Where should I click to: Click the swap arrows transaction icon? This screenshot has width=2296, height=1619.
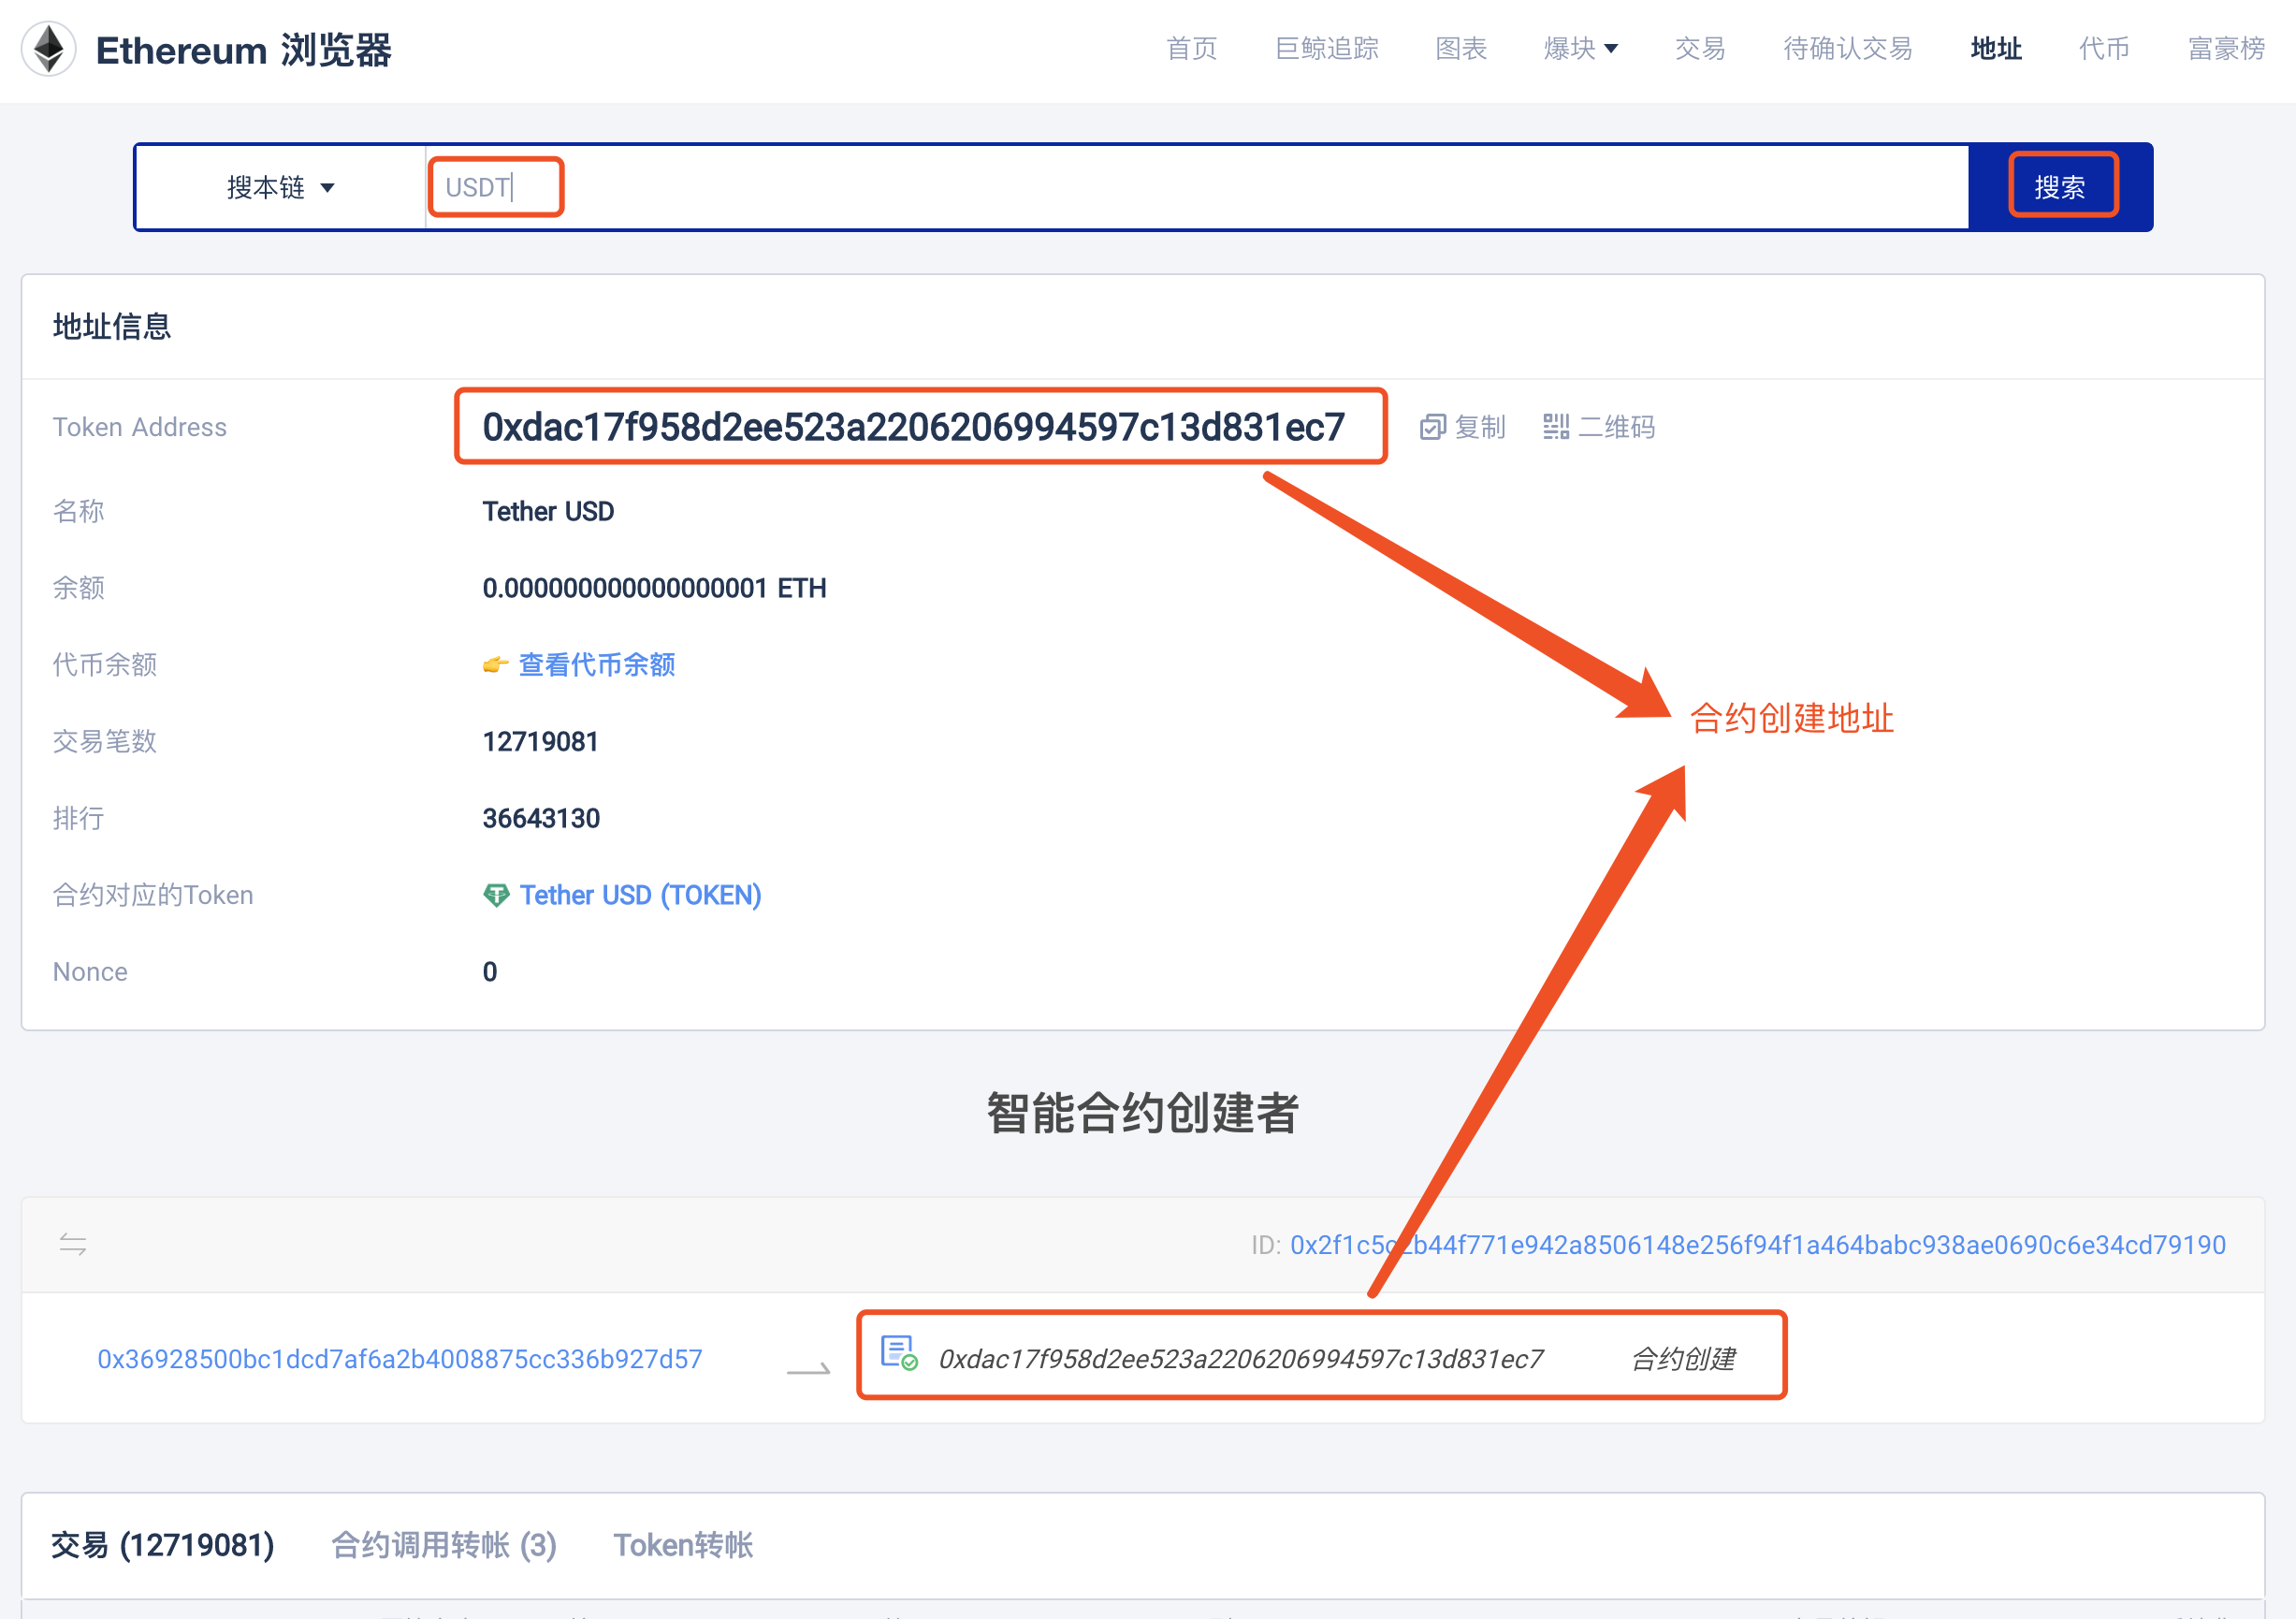(73, 1245)
